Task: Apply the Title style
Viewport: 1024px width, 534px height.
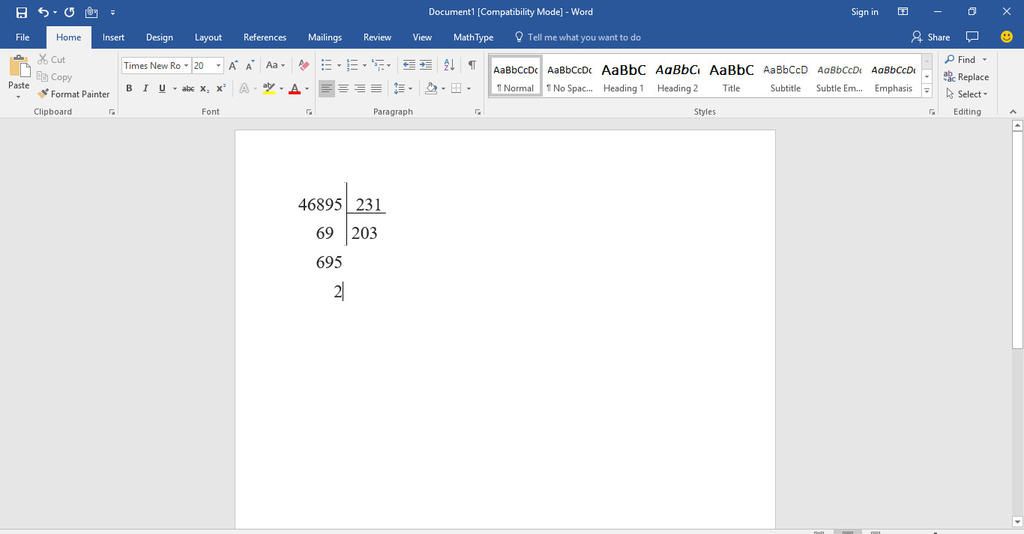Action: pos(731,77)
